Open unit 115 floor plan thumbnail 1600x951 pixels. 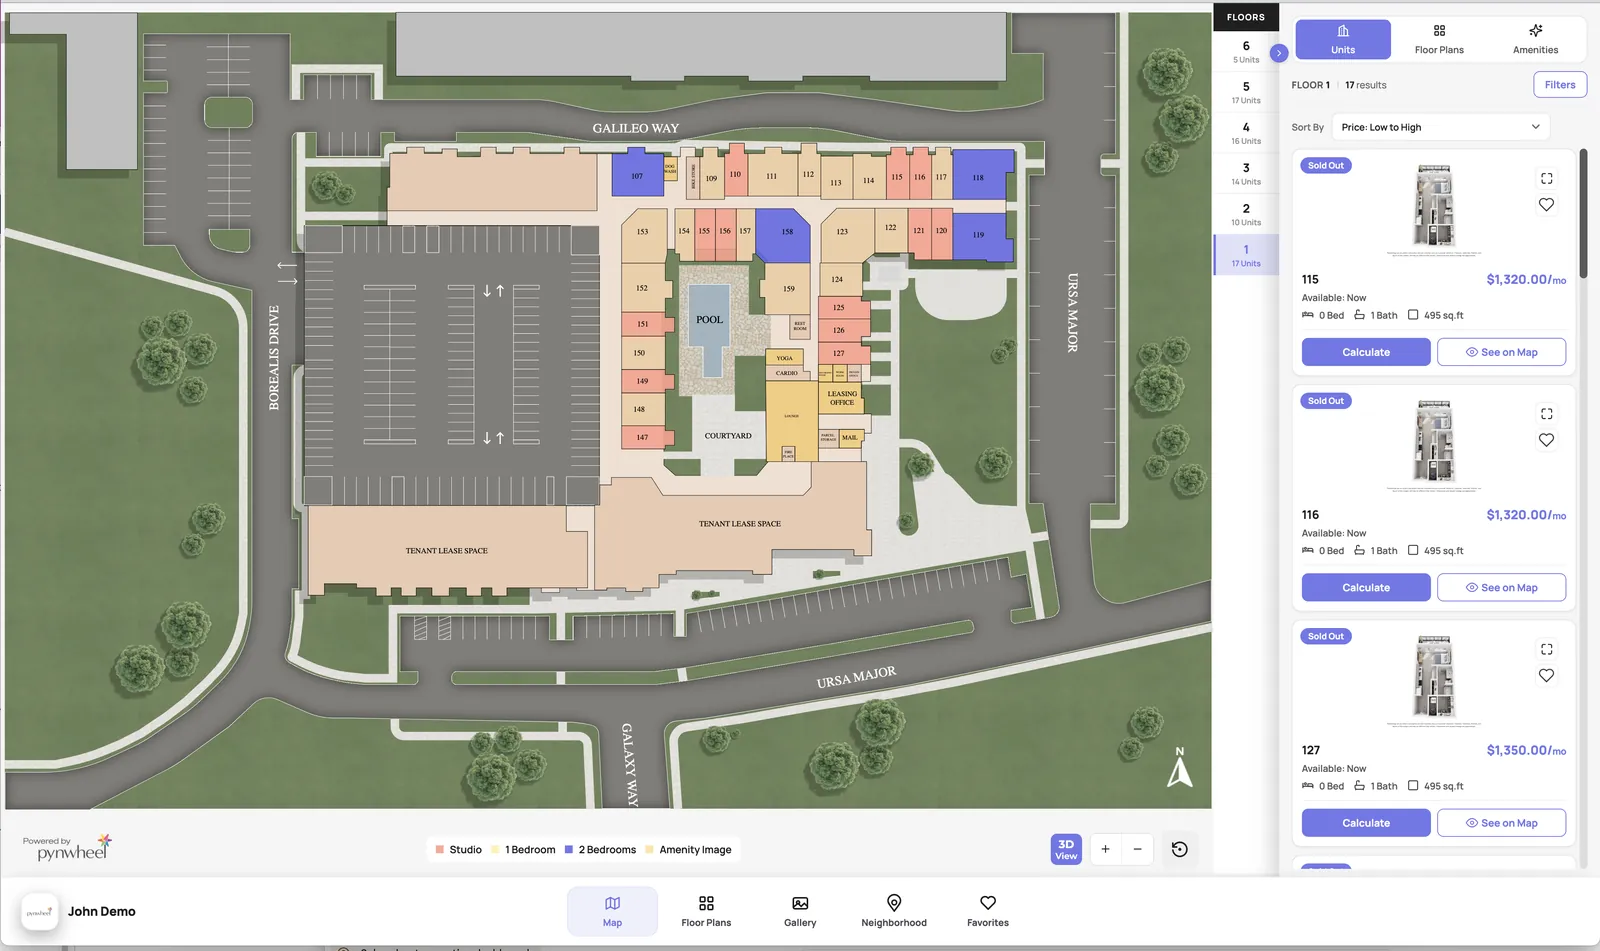(x=1434, y=208)
